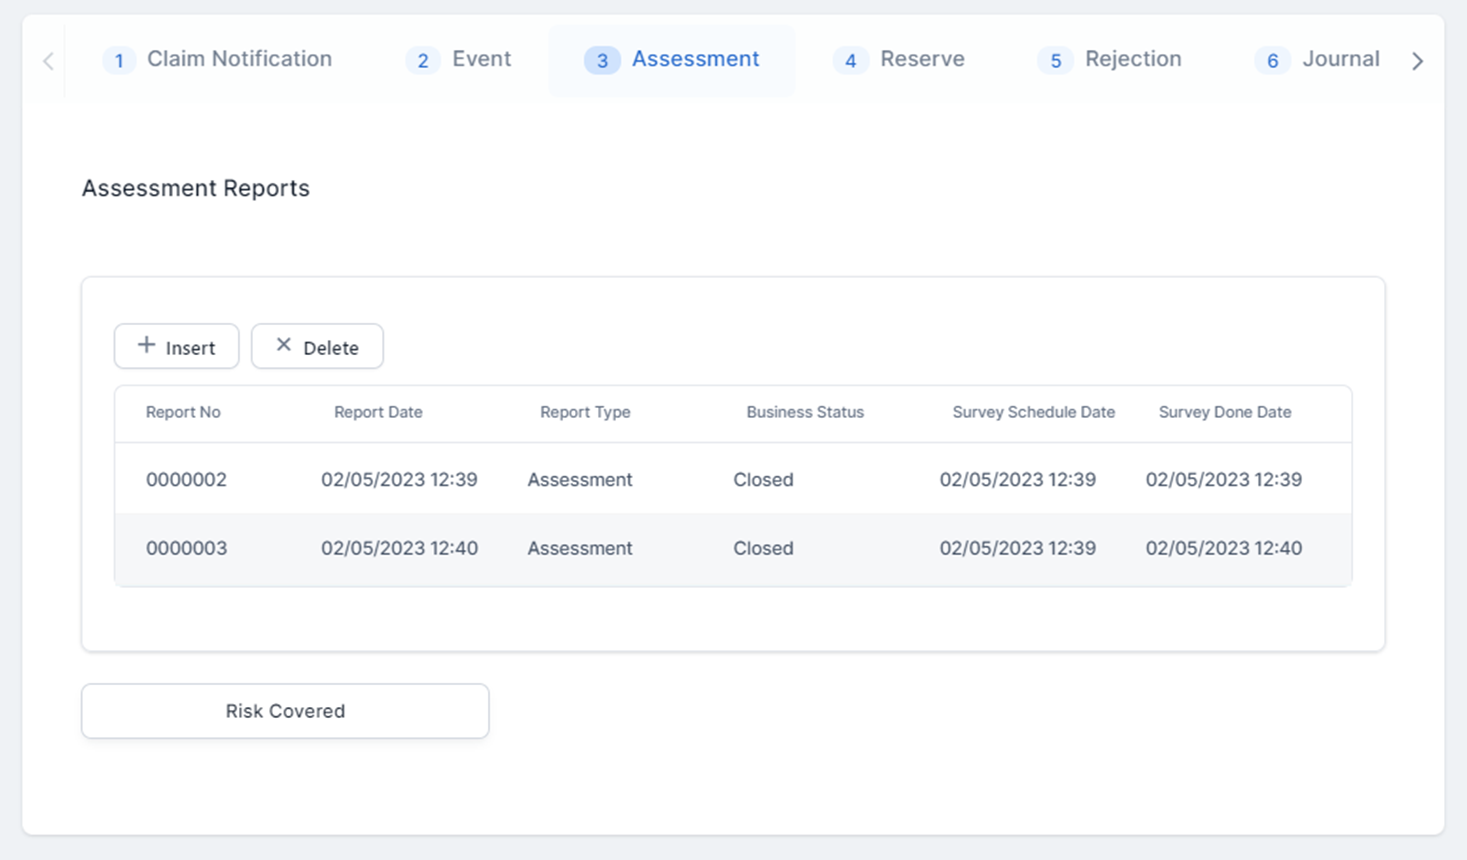
Task: Click the X icon on Delete button
Action: (283, 345)
